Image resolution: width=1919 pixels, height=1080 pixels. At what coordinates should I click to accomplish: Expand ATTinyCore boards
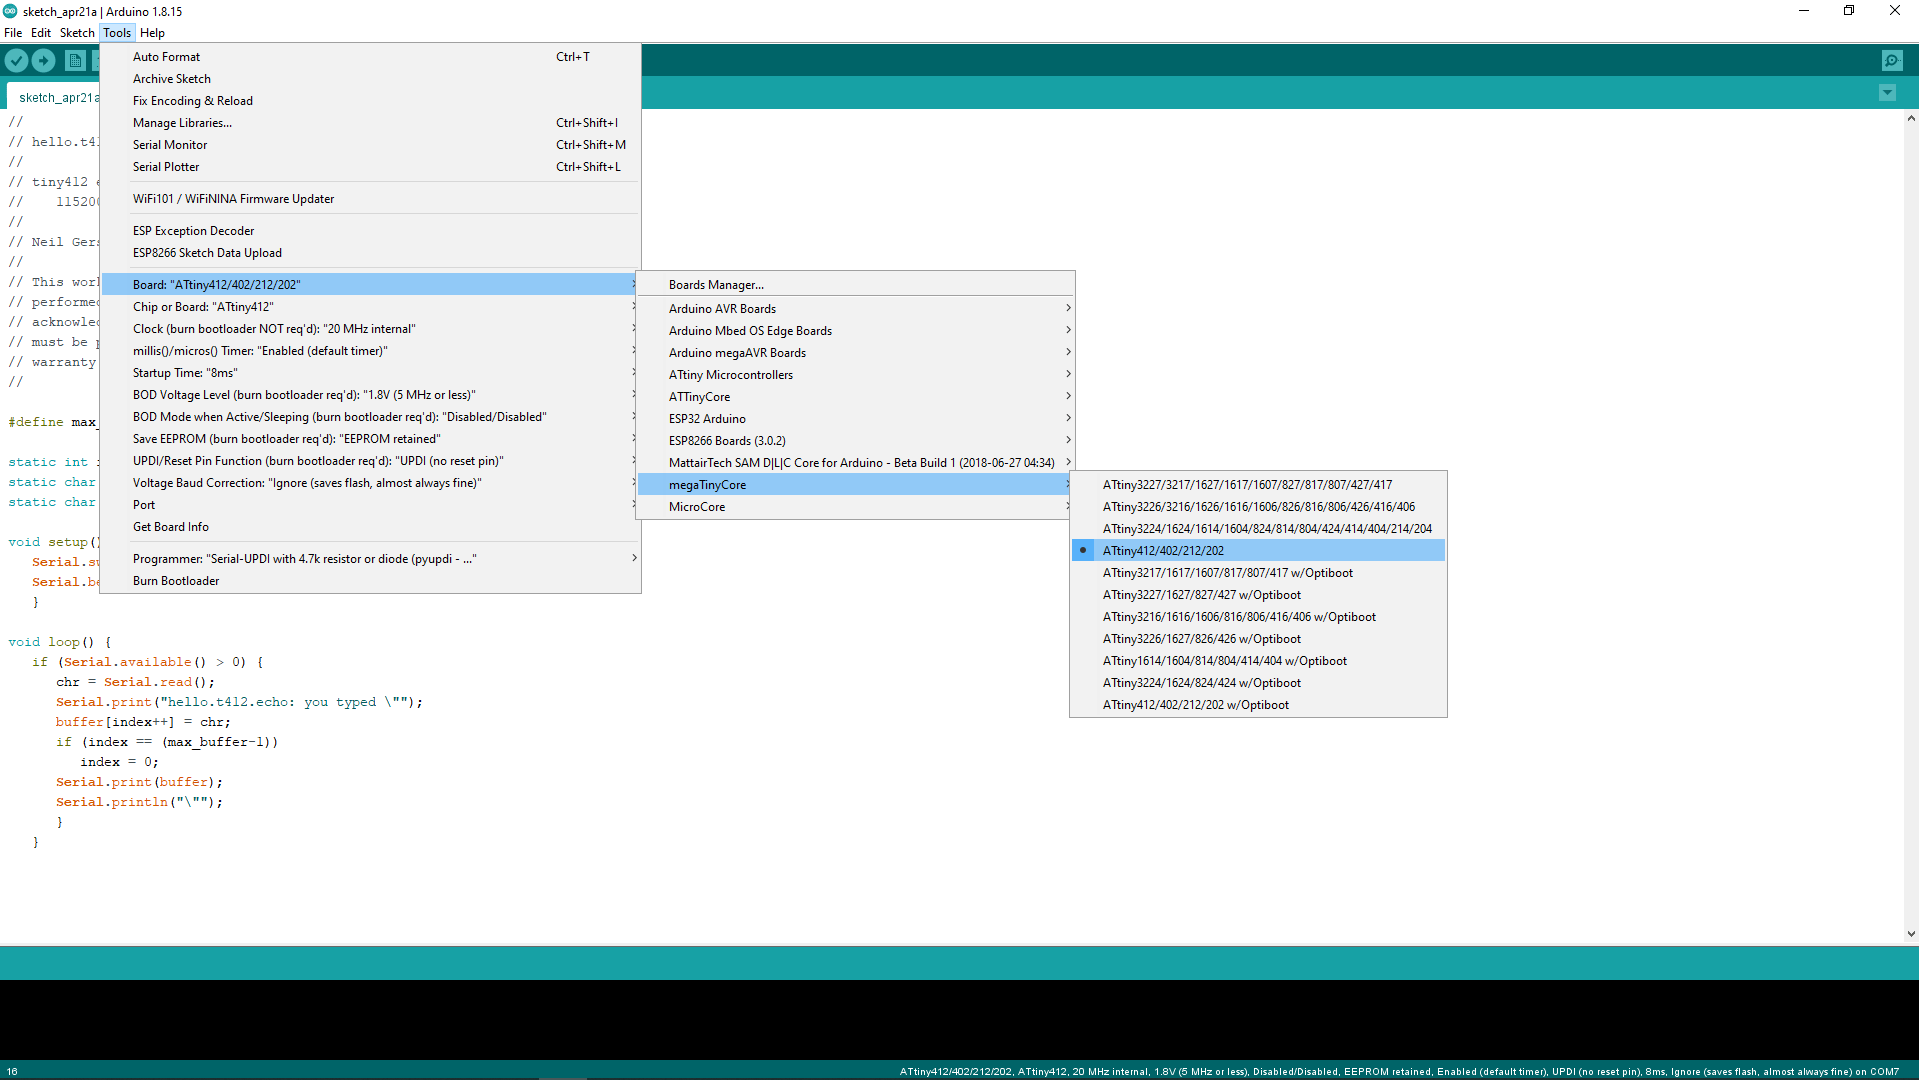coord(855,397)
